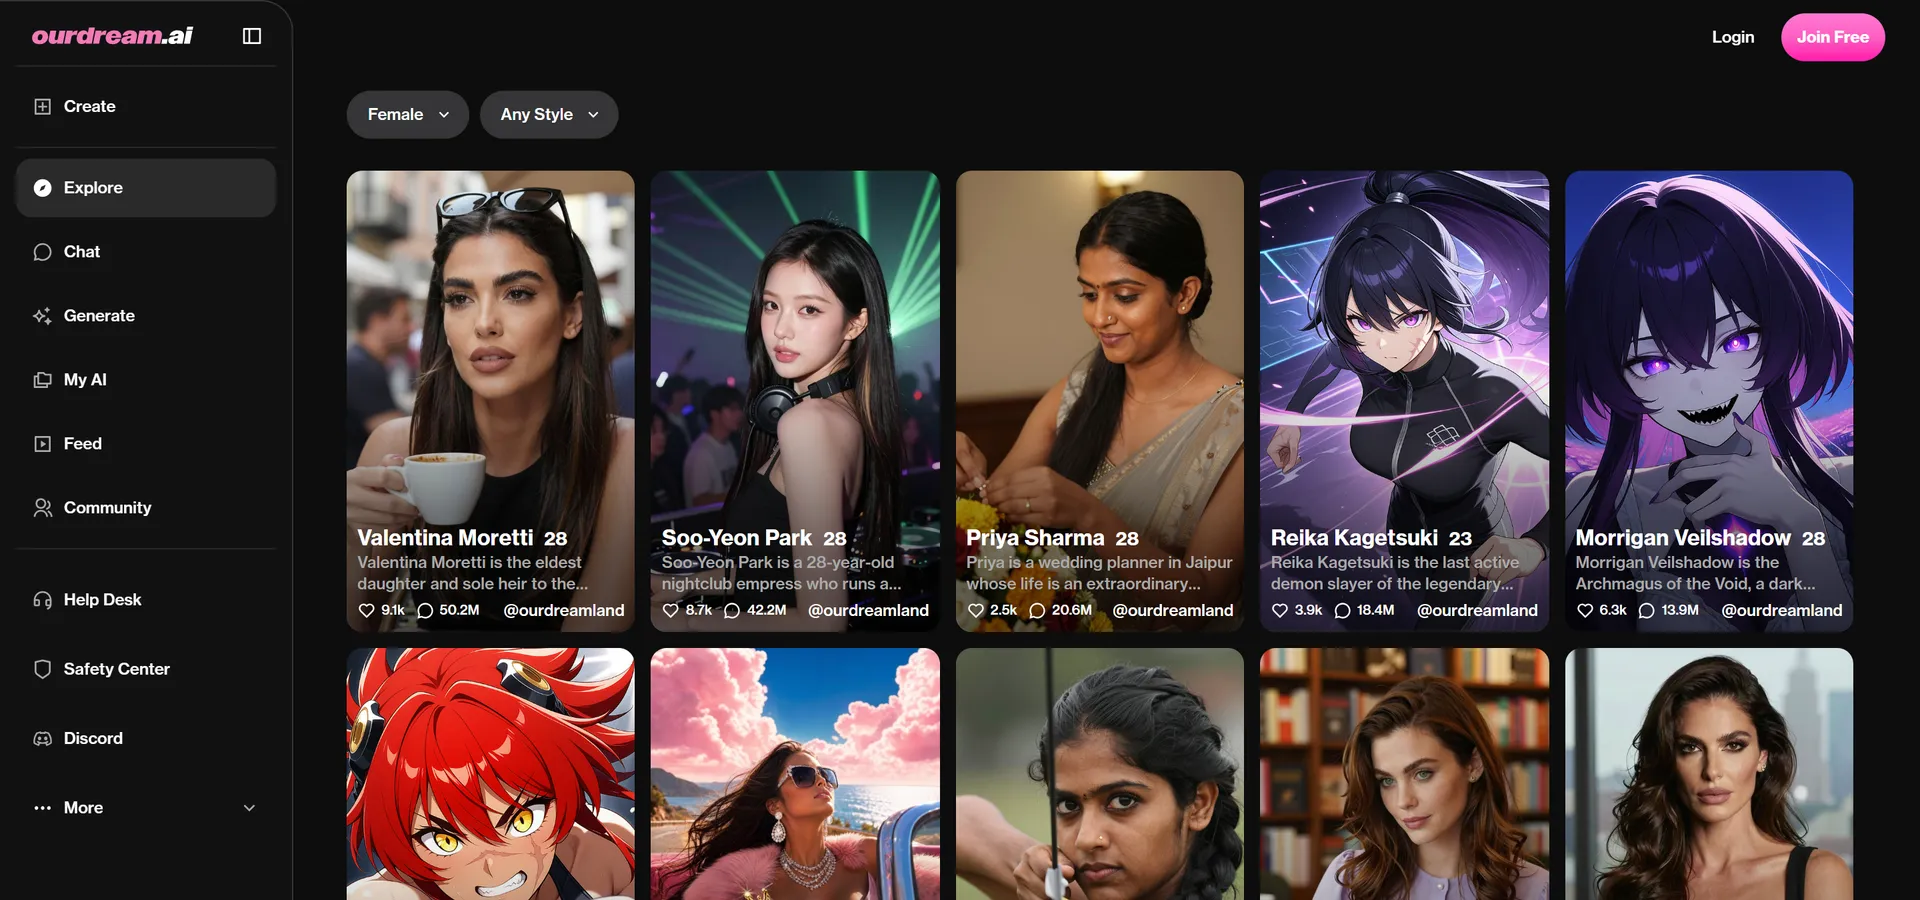Open the pink clouds beach character card
Viewport: 1920px width, 900px height.
[x=795, y=774]
